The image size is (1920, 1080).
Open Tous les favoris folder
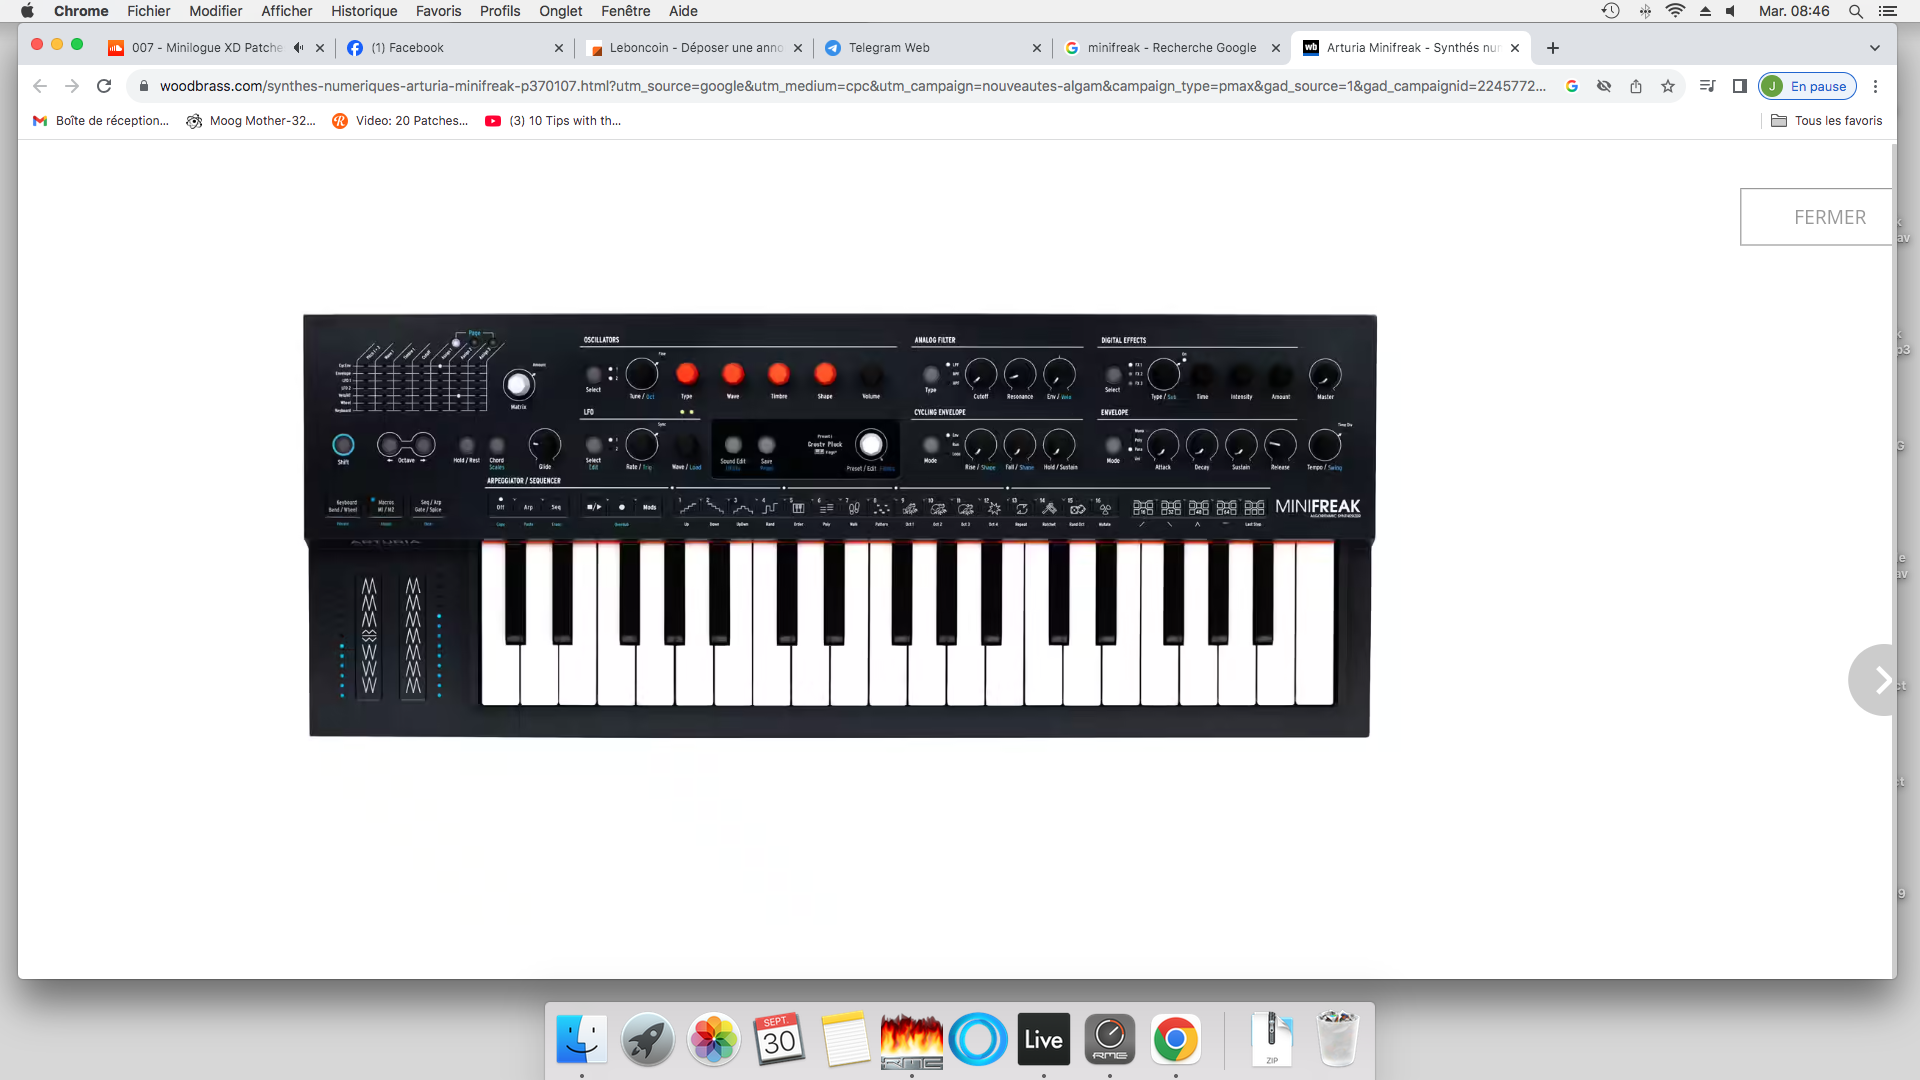click(x=1827, y=121)
